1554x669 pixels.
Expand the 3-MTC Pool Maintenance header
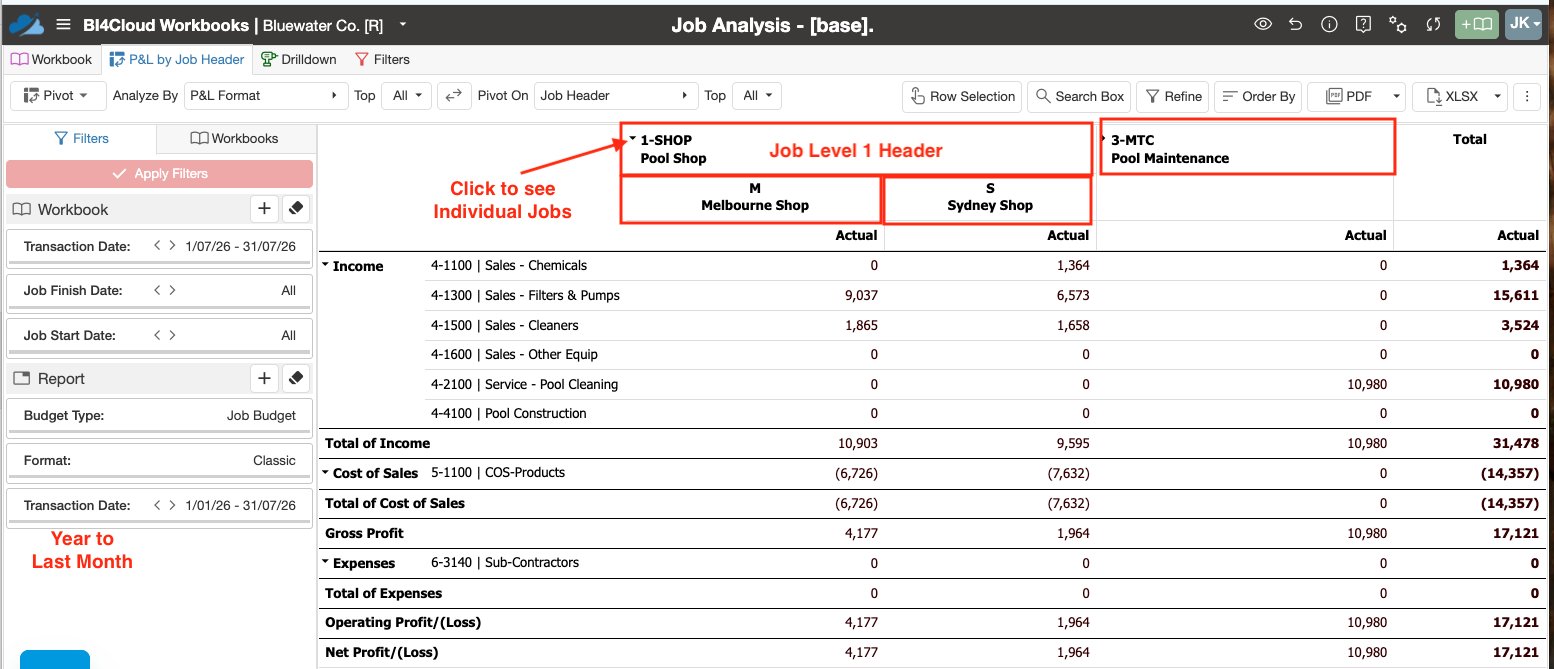coord(1103,140)
